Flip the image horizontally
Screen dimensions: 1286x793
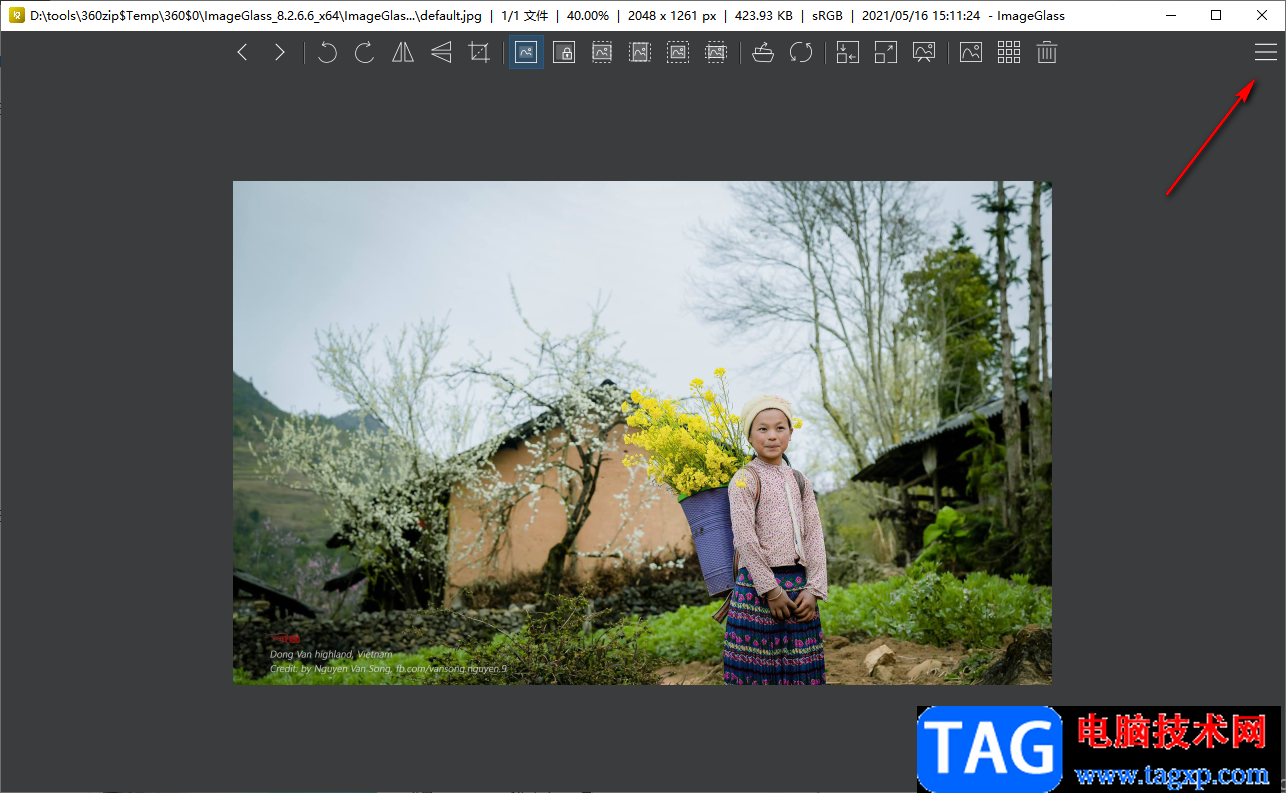click(403, 53)
